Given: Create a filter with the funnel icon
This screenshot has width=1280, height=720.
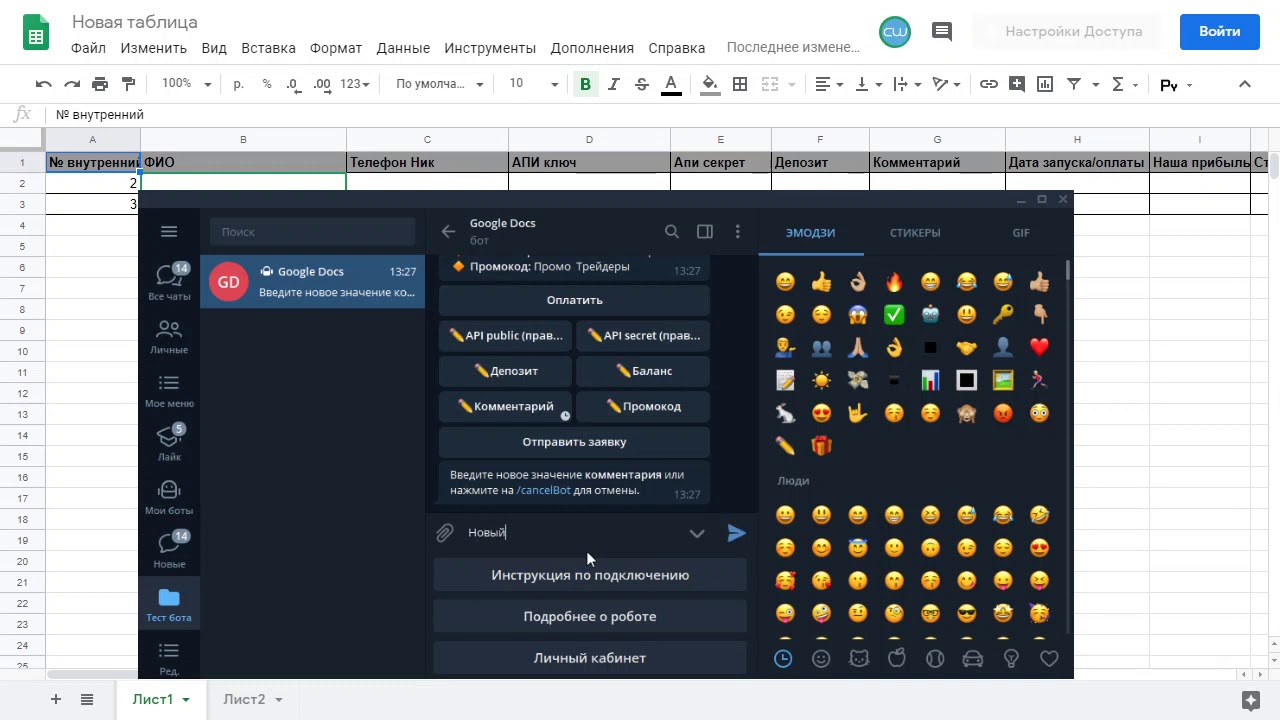Looking at the screenshot, I should coord(1074,84).
